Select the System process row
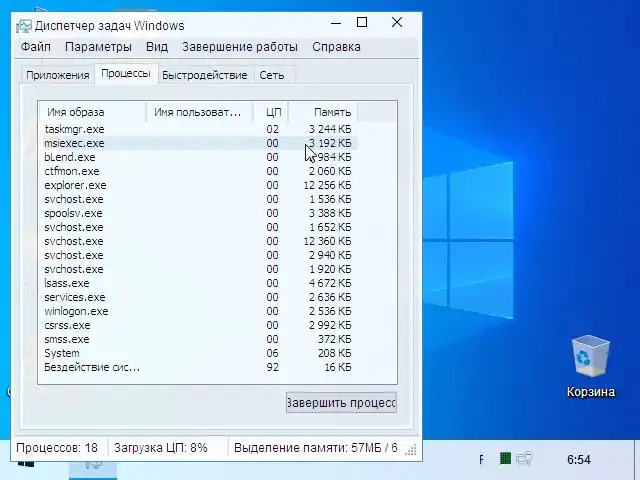Image resolution: width=640 pixels, height=480 pixels. [x=198, y=353]
